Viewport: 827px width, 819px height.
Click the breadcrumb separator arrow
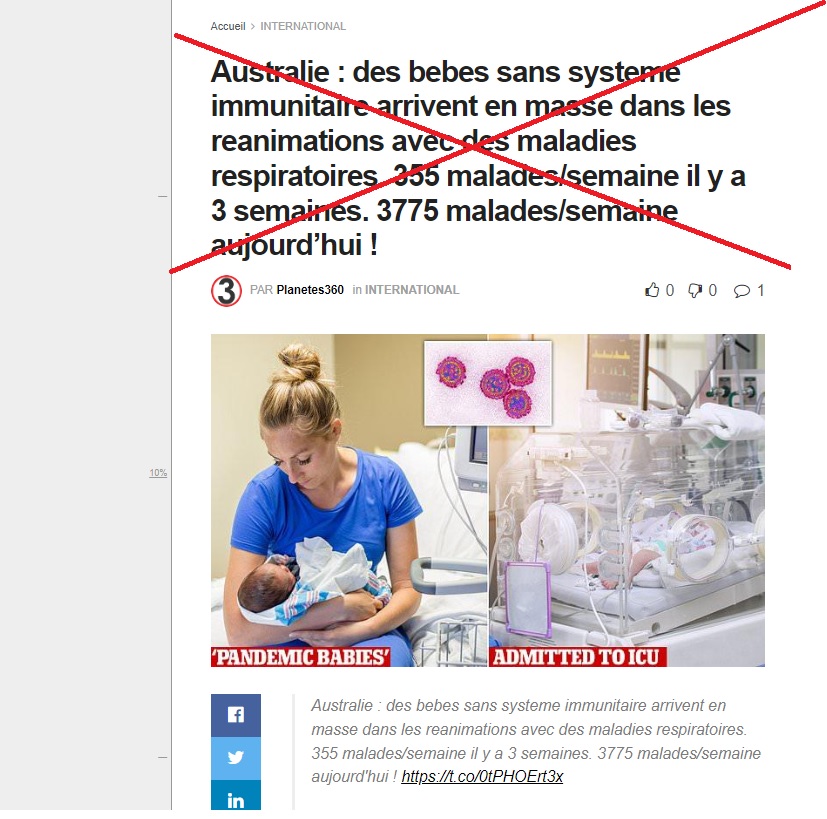(253, 26)
